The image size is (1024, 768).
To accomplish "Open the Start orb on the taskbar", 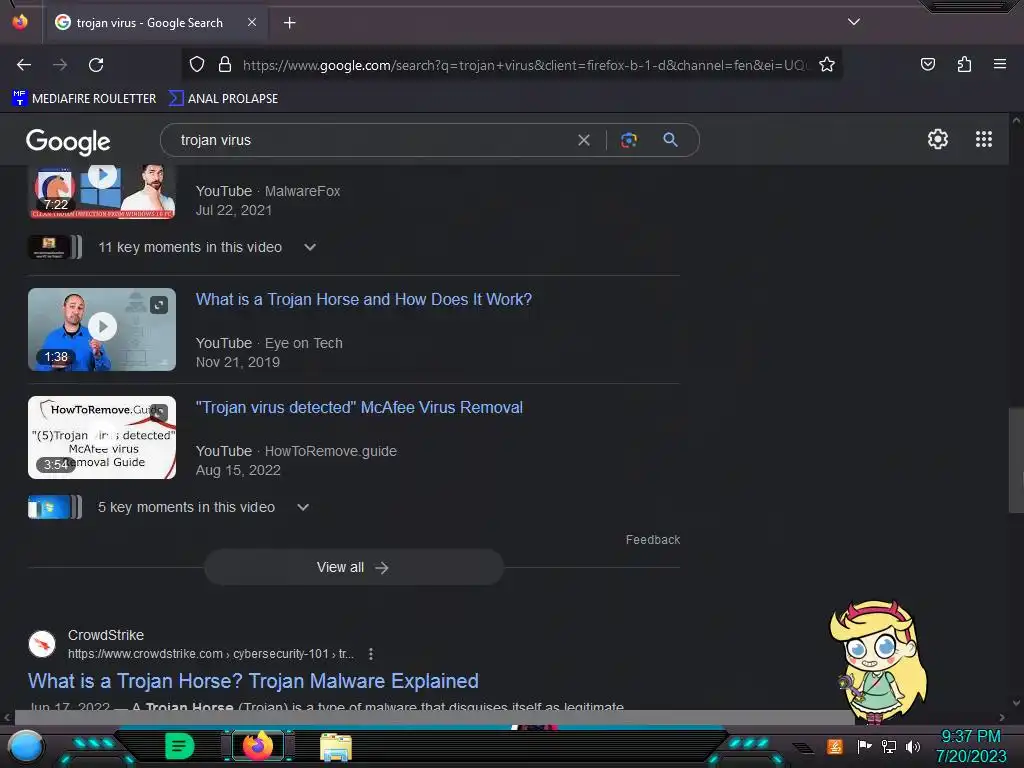I will click(25, 748).
